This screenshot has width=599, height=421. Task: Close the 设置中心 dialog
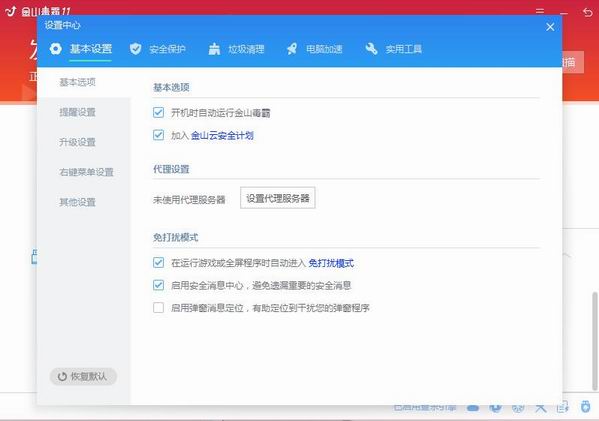tap(550, 27)
